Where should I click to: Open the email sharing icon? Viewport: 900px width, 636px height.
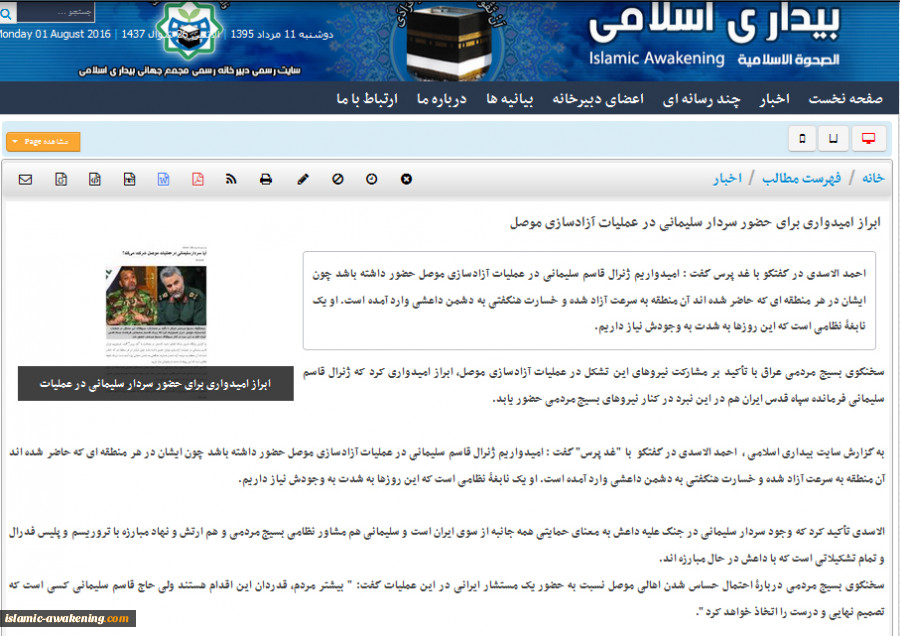coord(25,178)
